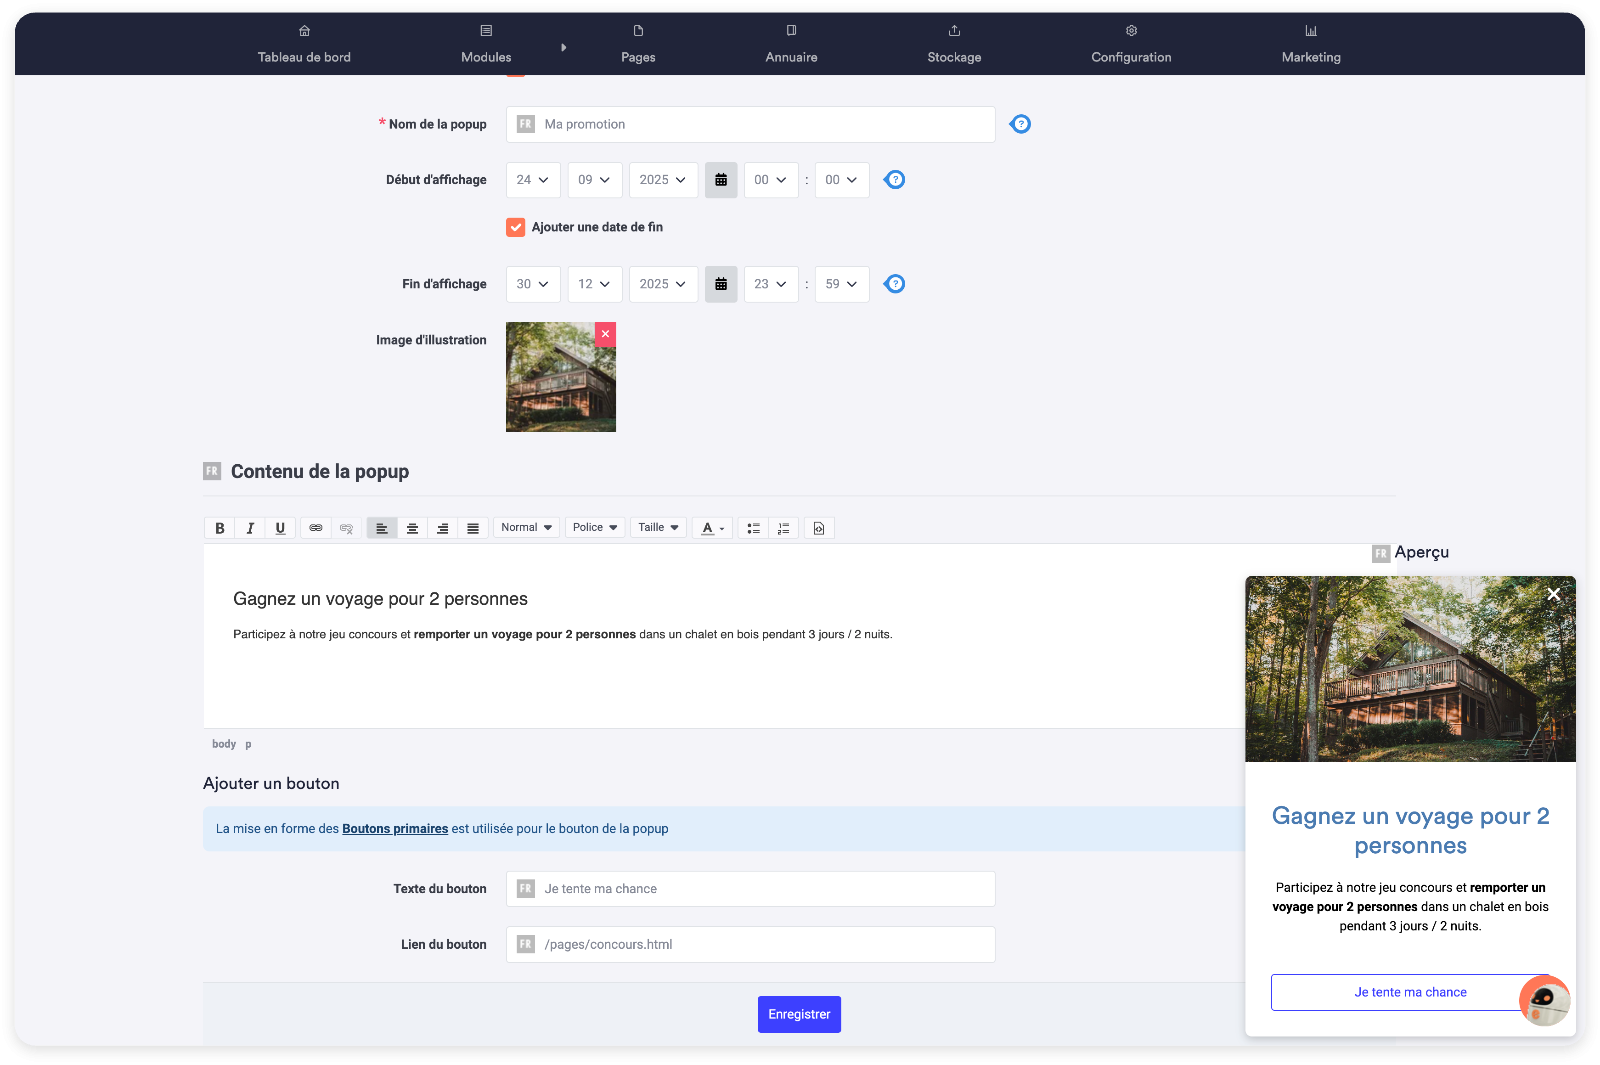Viewport: 1600px width, 1065px height.
Task: Toggle underline formatting in the editor
Action: coord(280,528)
